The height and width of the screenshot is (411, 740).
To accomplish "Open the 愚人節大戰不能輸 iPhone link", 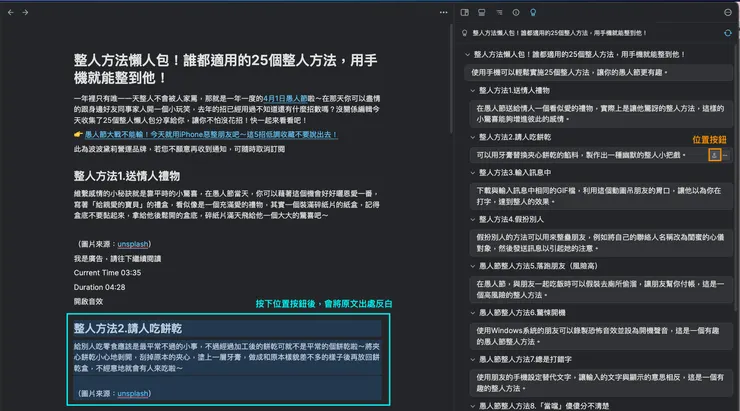I will 211,134.
